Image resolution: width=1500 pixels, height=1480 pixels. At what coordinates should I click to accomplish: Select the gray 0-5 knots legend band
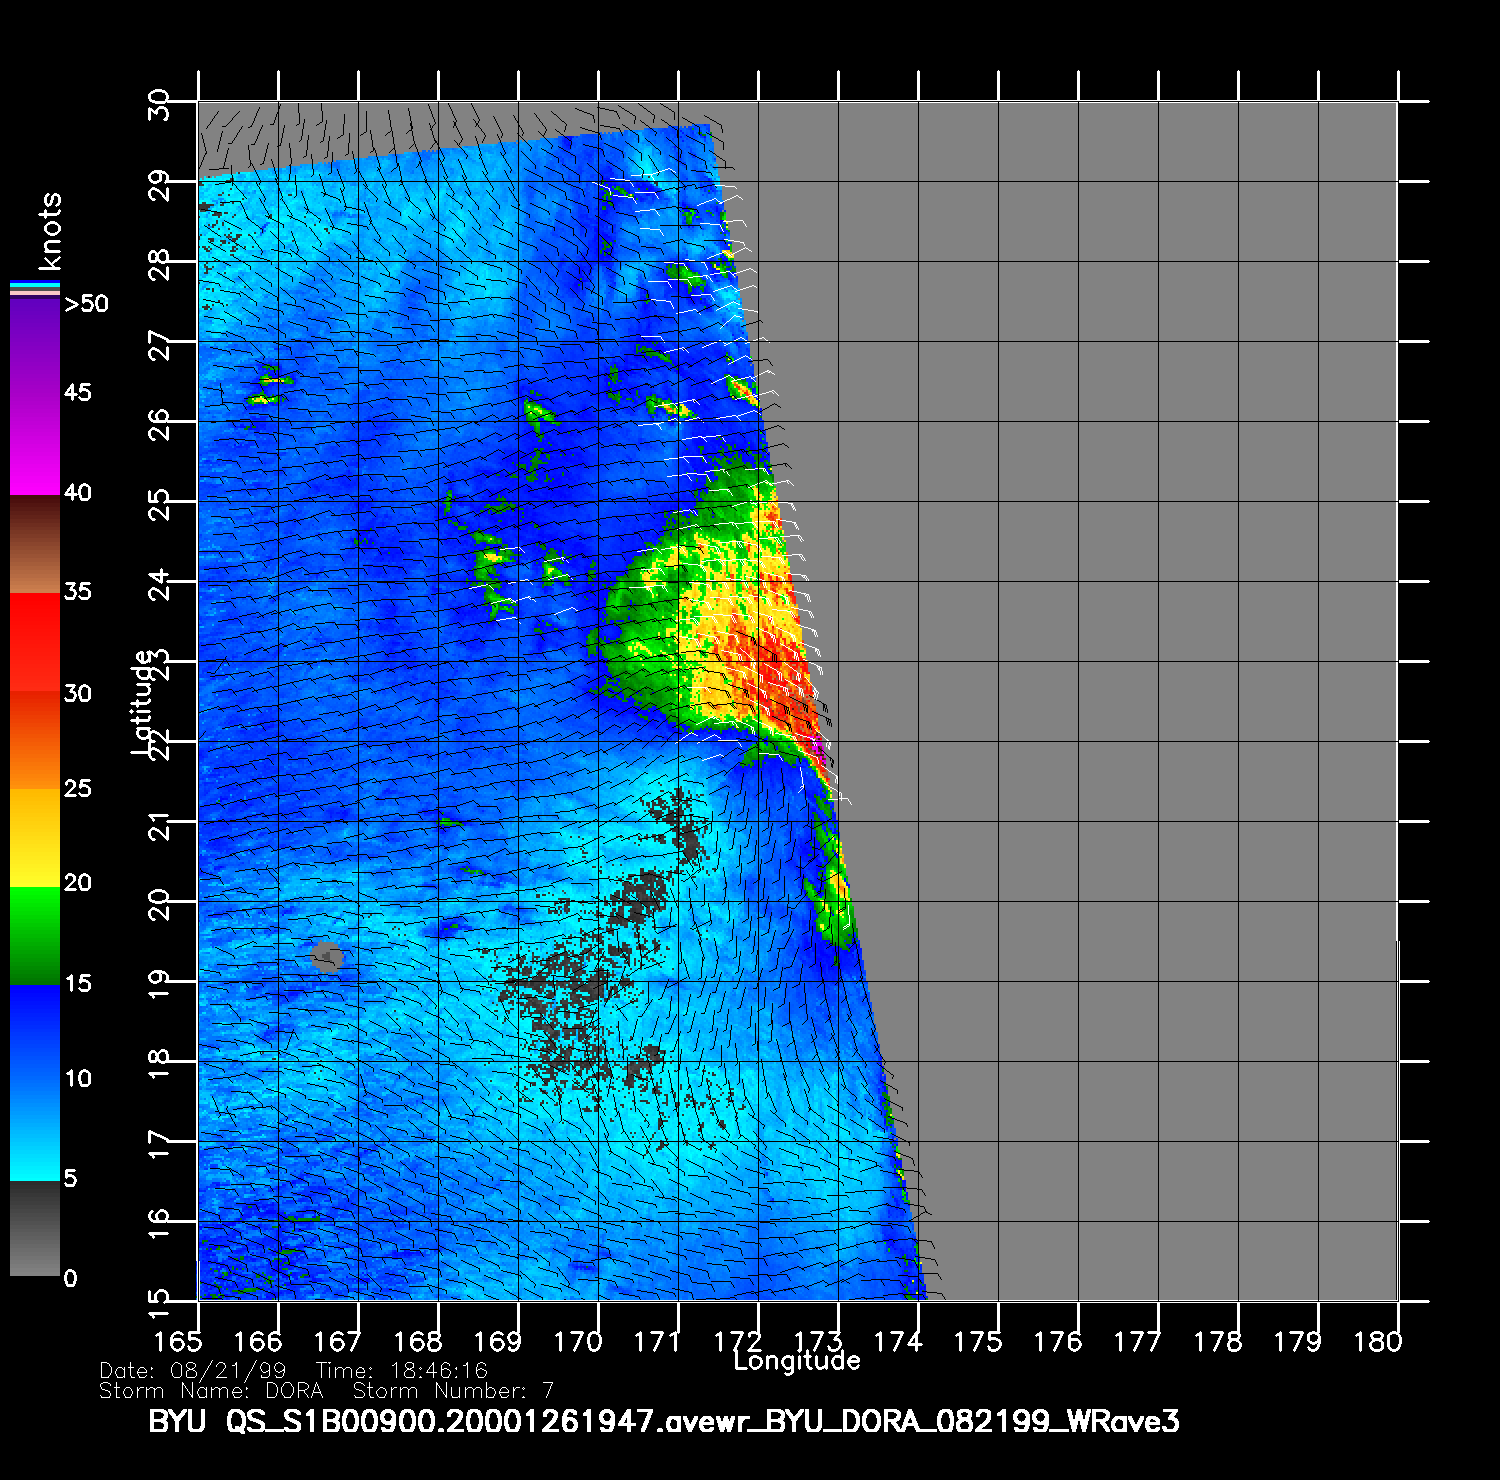coord(35,1230)
